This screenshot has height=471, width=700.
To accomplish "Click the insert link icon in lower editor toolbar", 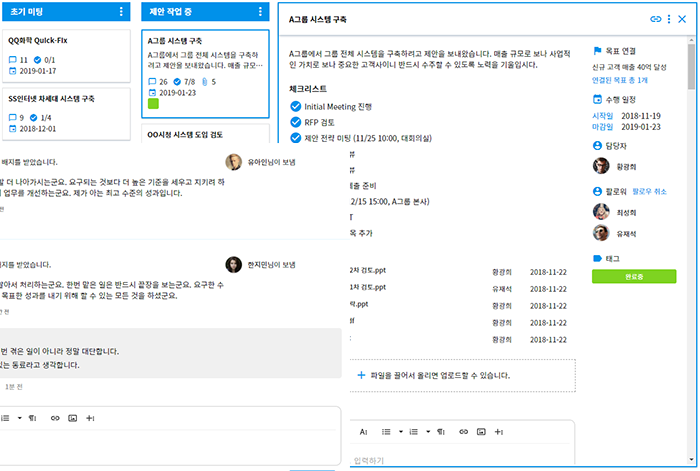I will [463, 432].
